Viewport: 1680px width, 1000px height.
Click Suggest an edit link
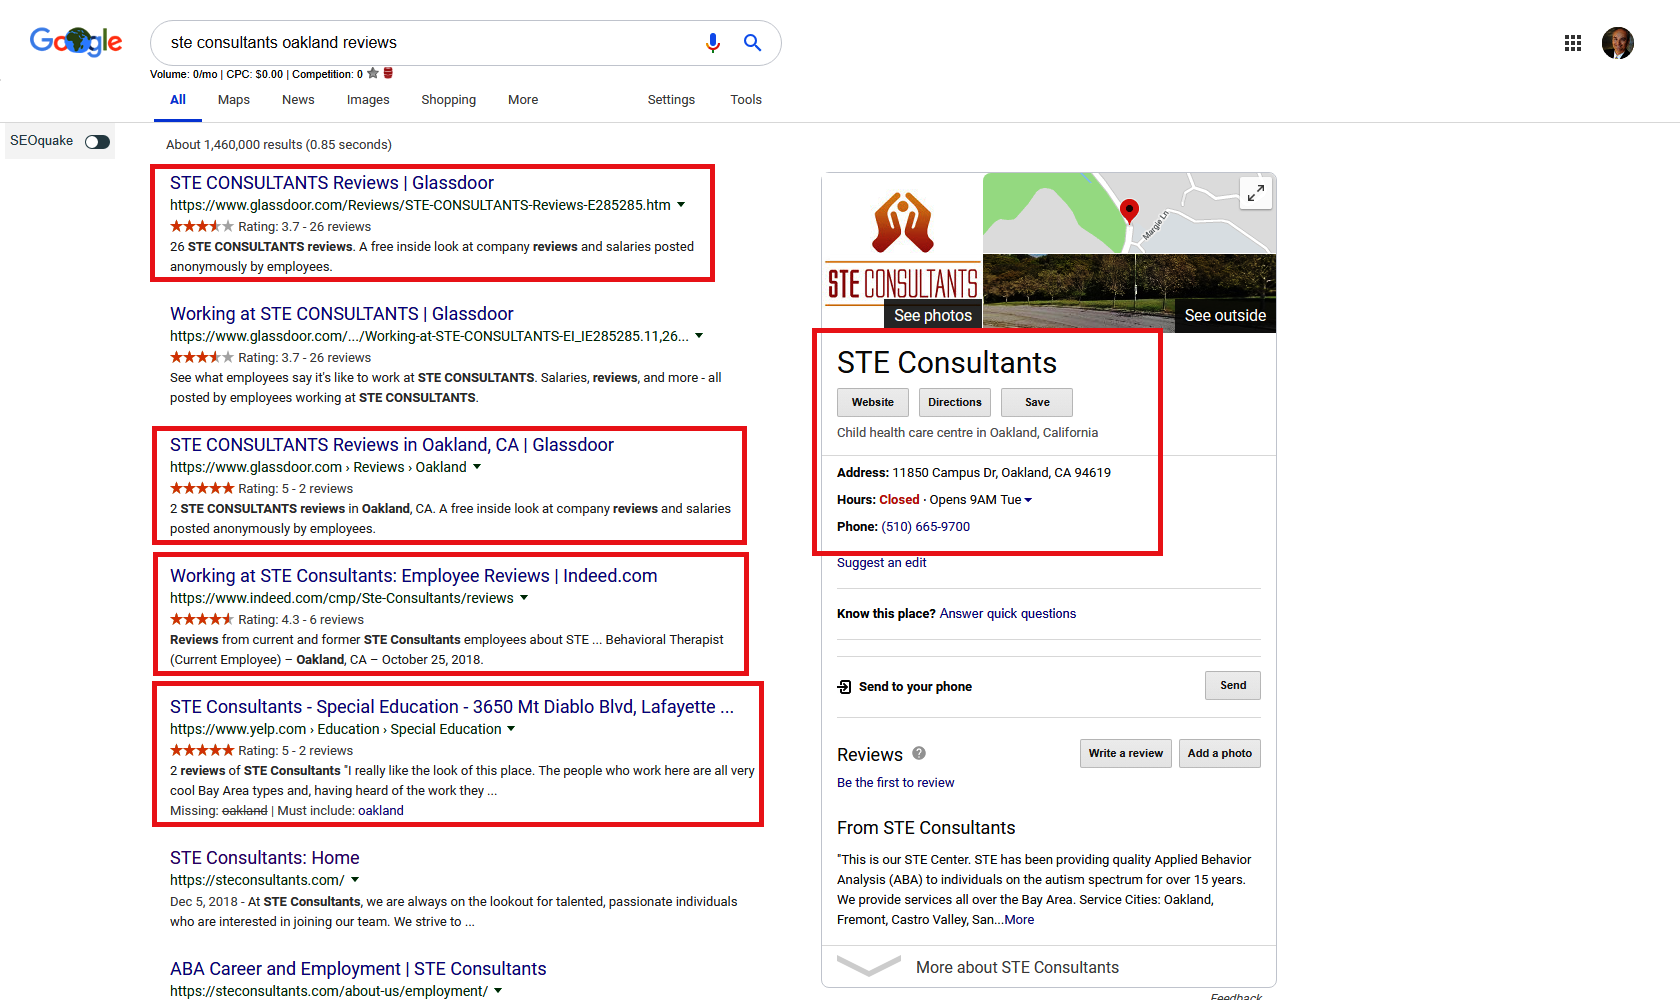coord(881,563)
